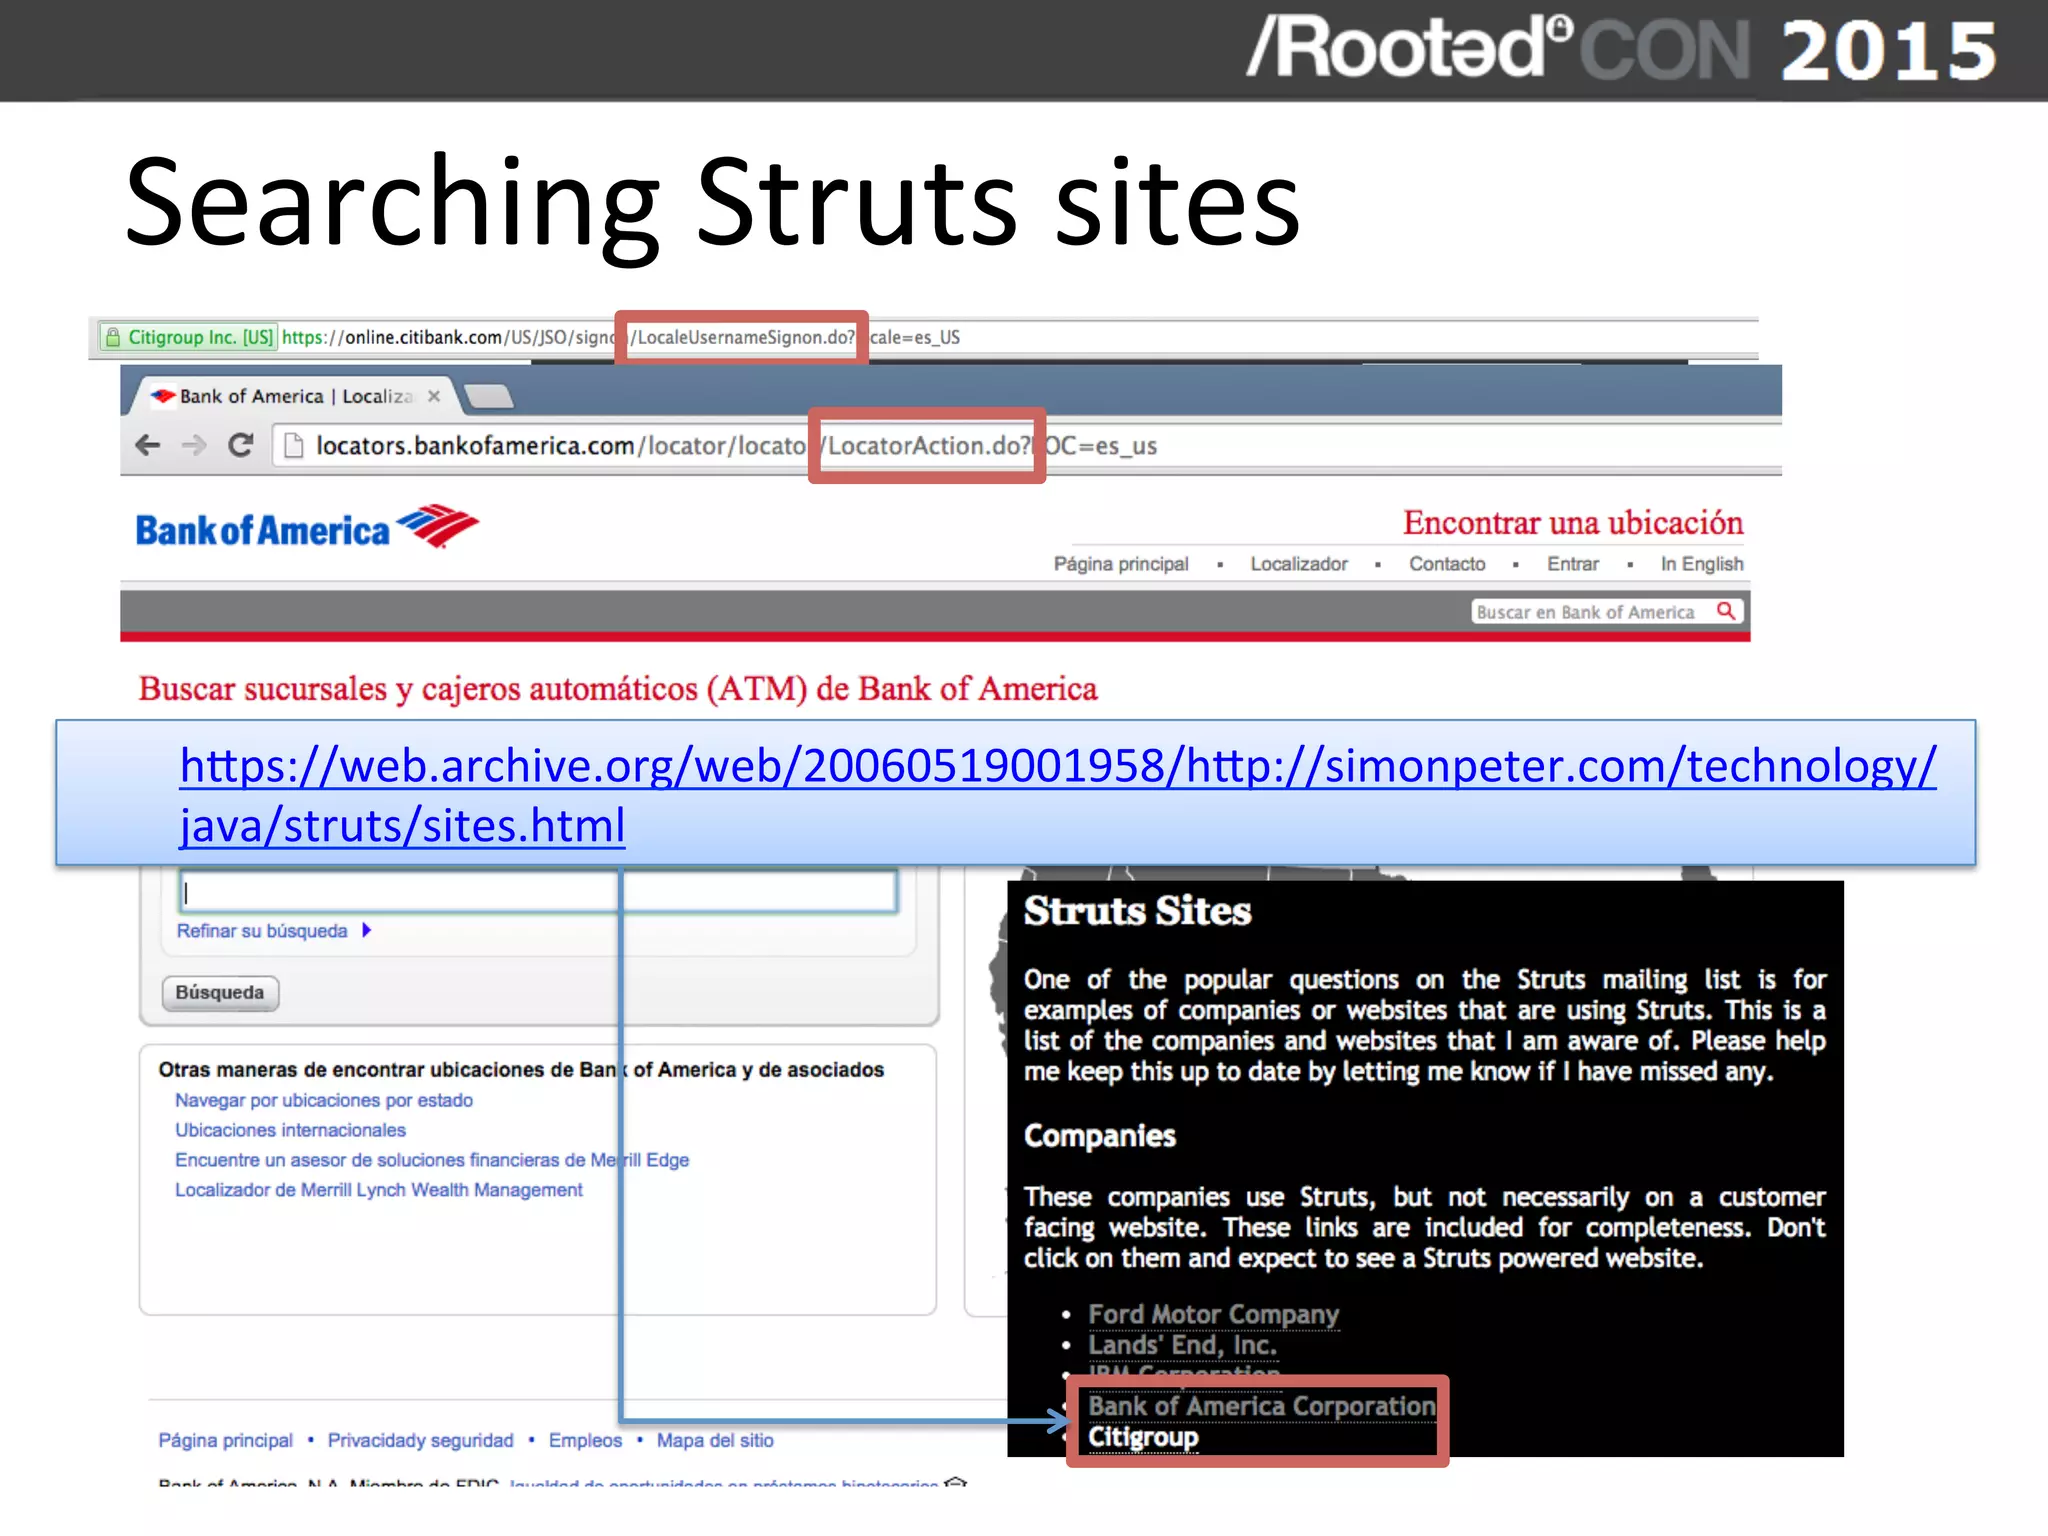This screenshot has width=2048, height=1536.
Task: Click the Otras maneras de encontrar ubicaciones heading
Action: (x=521, y=1070)
